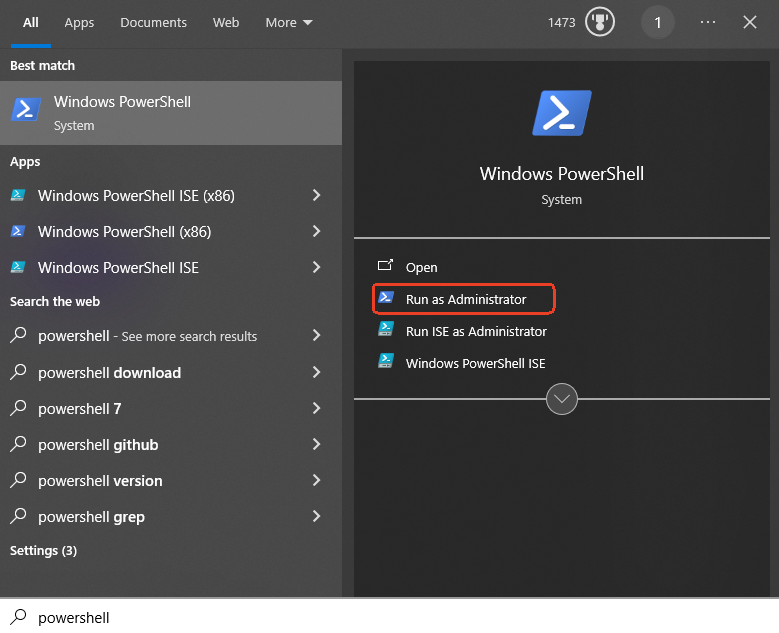This screenshot has width=779, height=633.
Task: Click the Windows PowerShell ISE (x86) icon
Action: (x=18, y=195)
